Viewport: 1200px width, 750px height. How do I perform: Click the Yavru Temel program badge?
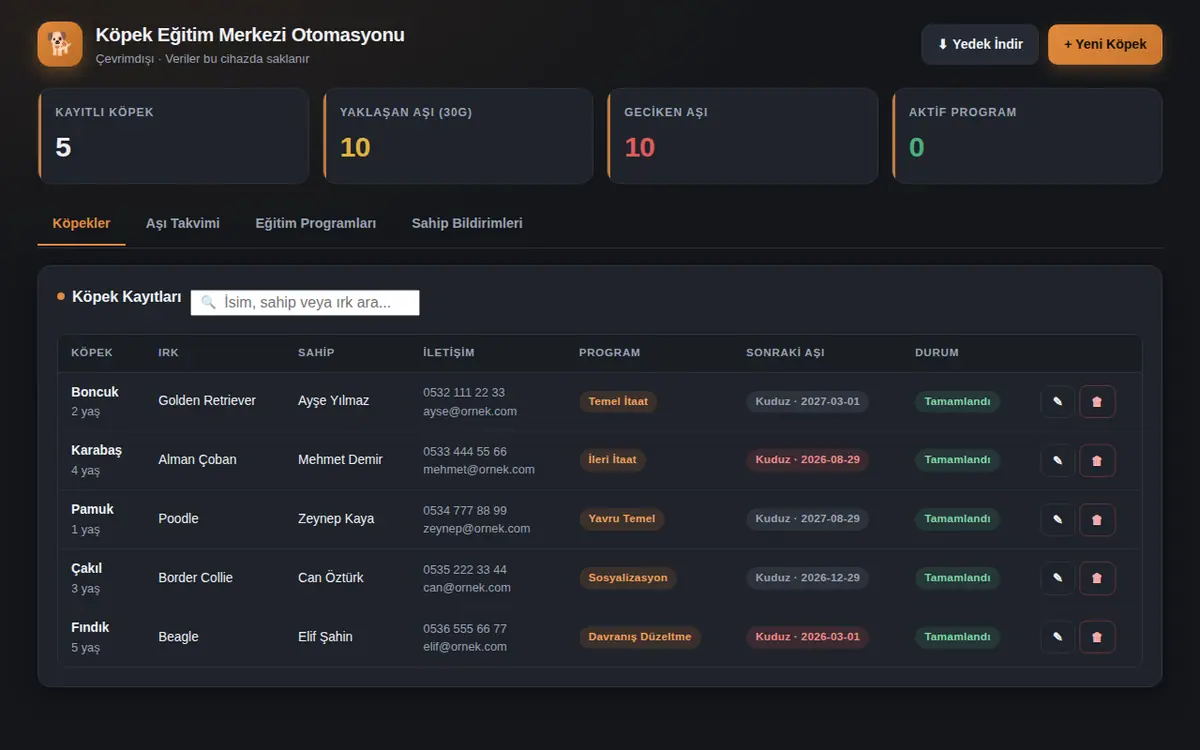click(x=622, y=519)
